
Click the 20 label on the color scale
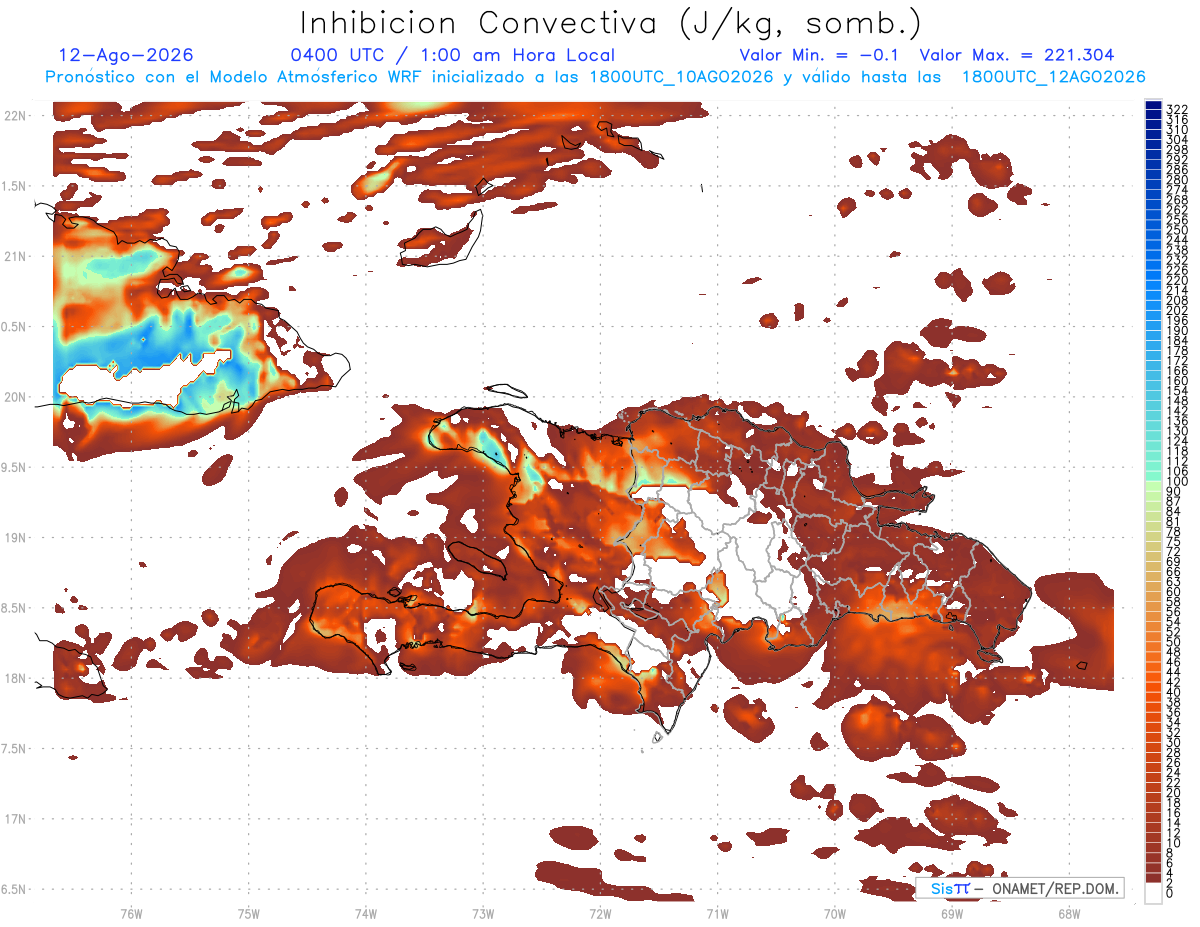click(1173, 792)
